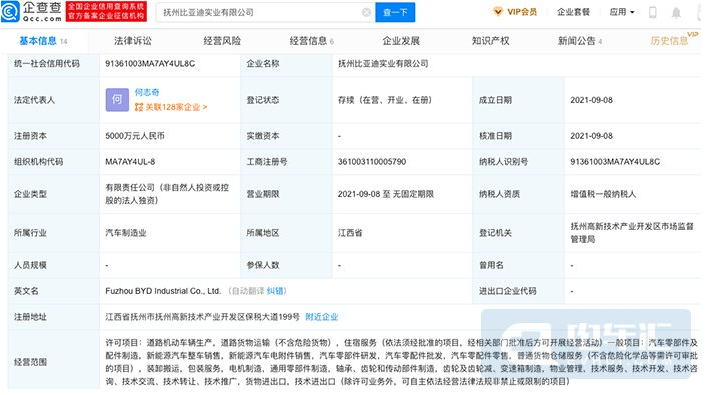Image resolution: width=705 pixels, height=395 pixels.
Task: Select industry value 汽车制造业
Action: pyautogui.click(x=126, y=233)
